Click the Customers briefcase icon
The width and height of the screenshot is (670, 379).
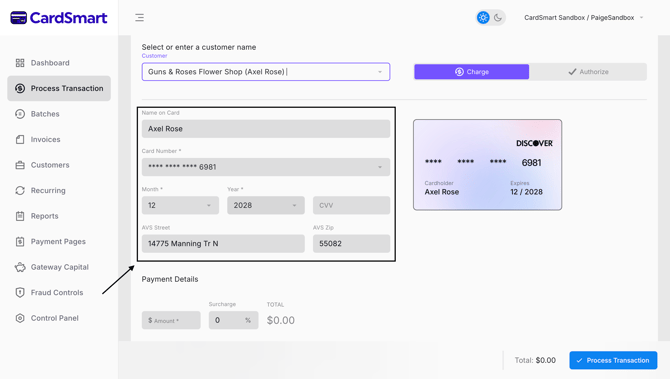[20, 165]
